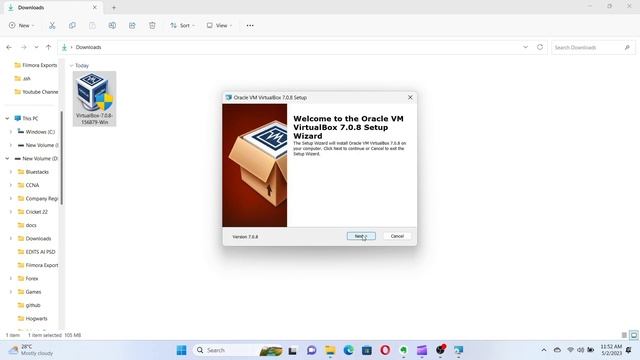Show hidden system tray icons
The image size is (640, 360).
click(544, 350)
